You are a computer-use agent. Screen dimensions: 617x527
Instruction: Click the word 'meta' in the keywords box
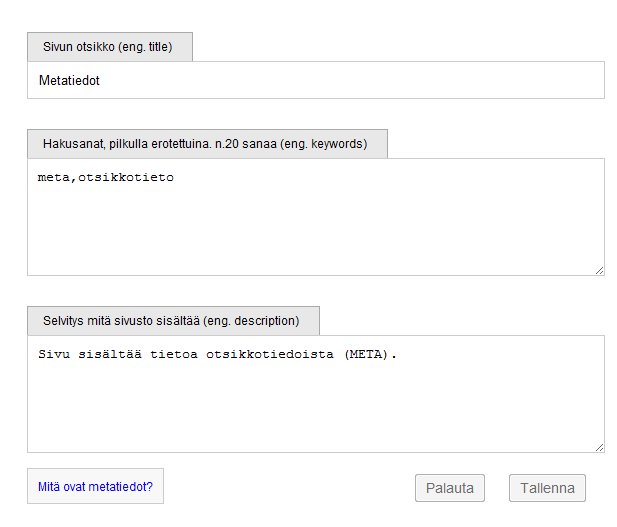(x=52, y=178)
